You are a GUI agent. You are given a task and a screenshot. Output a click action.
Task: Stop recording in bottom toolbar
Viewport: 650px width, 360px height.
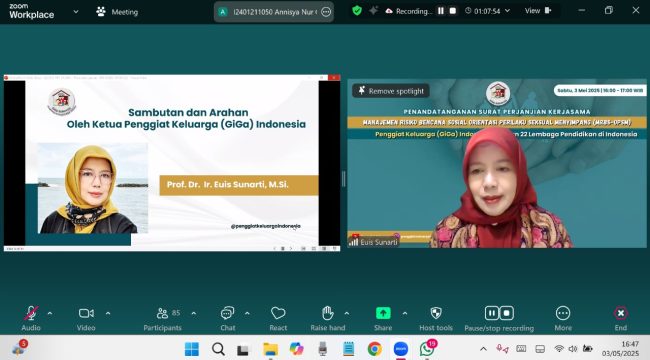pos(507,313)
